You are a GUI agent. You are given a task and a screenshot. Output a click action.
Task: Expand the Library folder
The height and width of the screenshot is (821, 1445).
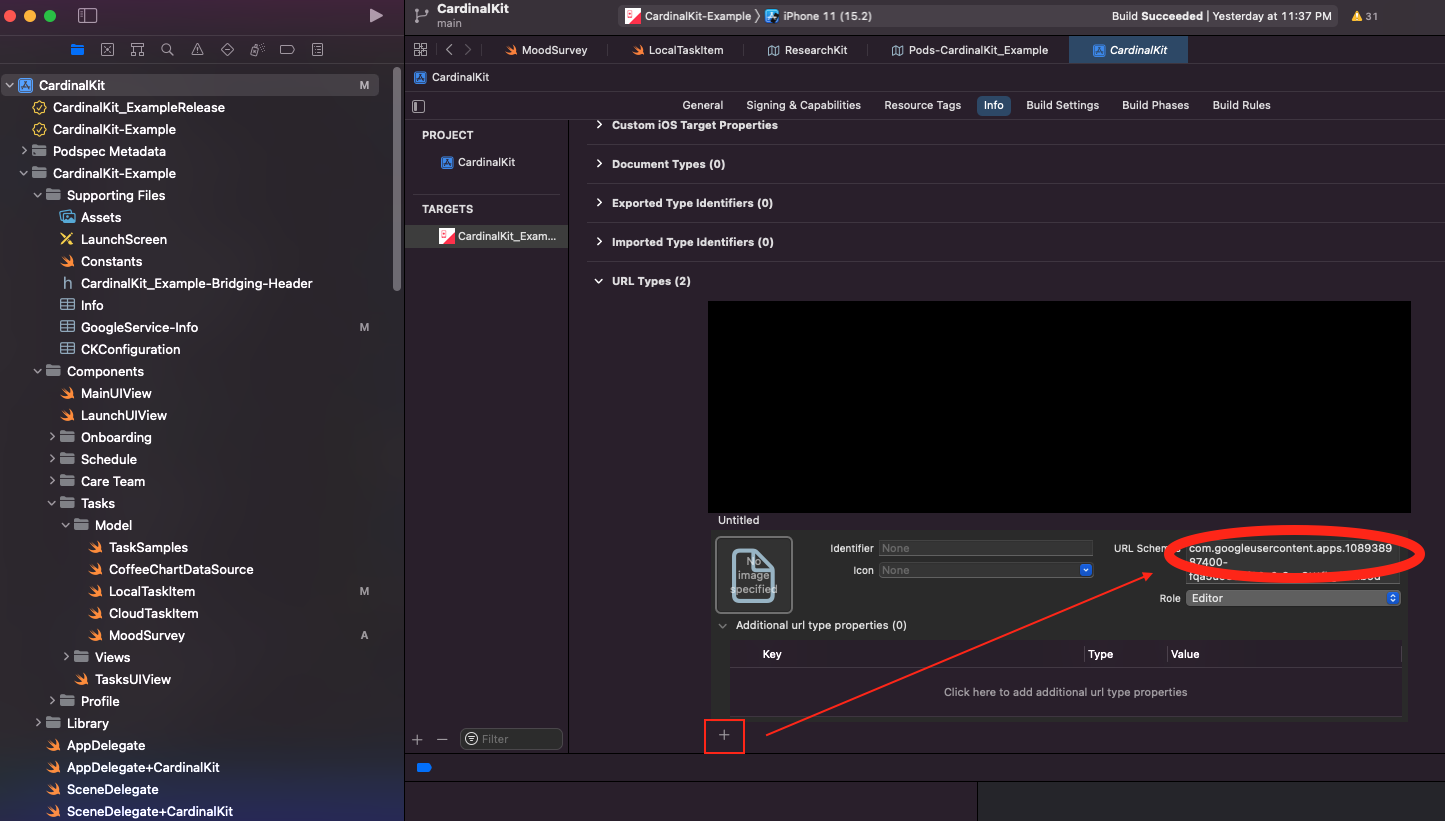tap(38, 723)
